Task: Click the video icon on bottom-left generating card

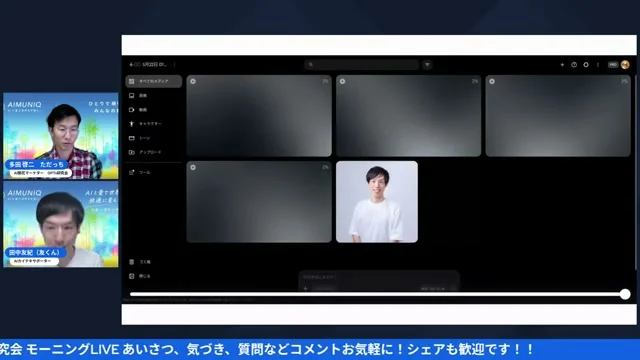Action: (193, 167)
